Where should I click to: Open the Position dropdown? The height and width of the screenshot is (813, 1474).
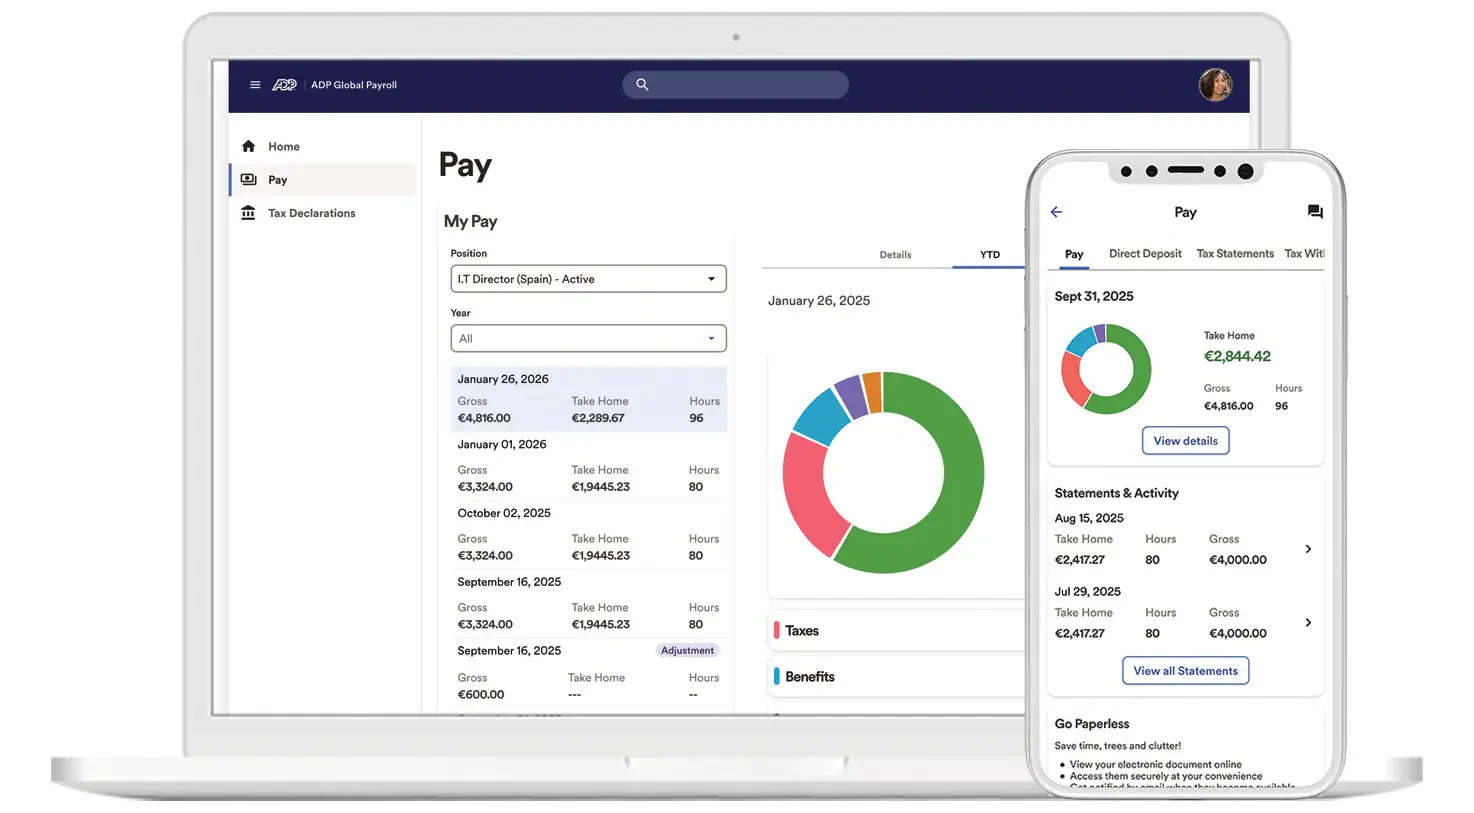588,279
